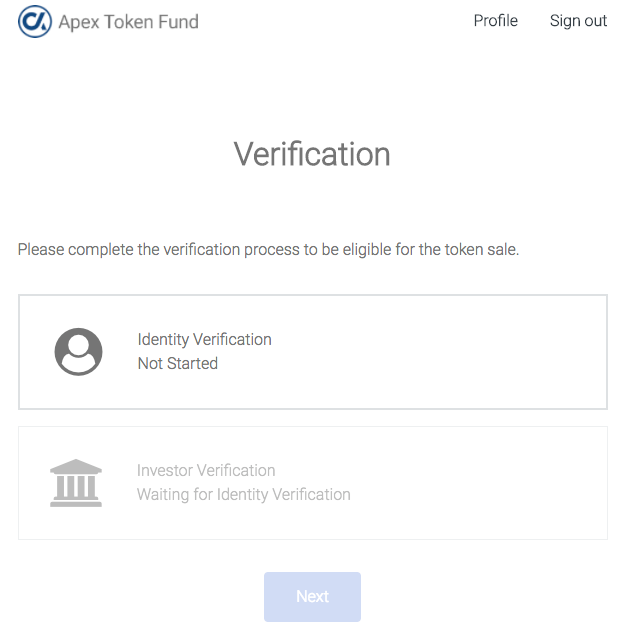The image size is (620, 634).
Task: Select the Investor Verification card
Action: tap(312, 483)
